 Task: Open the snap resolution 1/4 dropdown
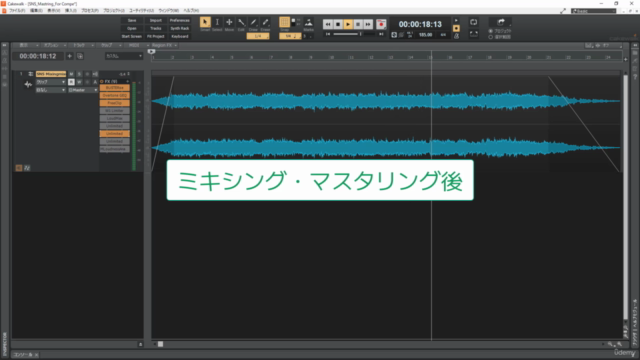pos(258,36)
